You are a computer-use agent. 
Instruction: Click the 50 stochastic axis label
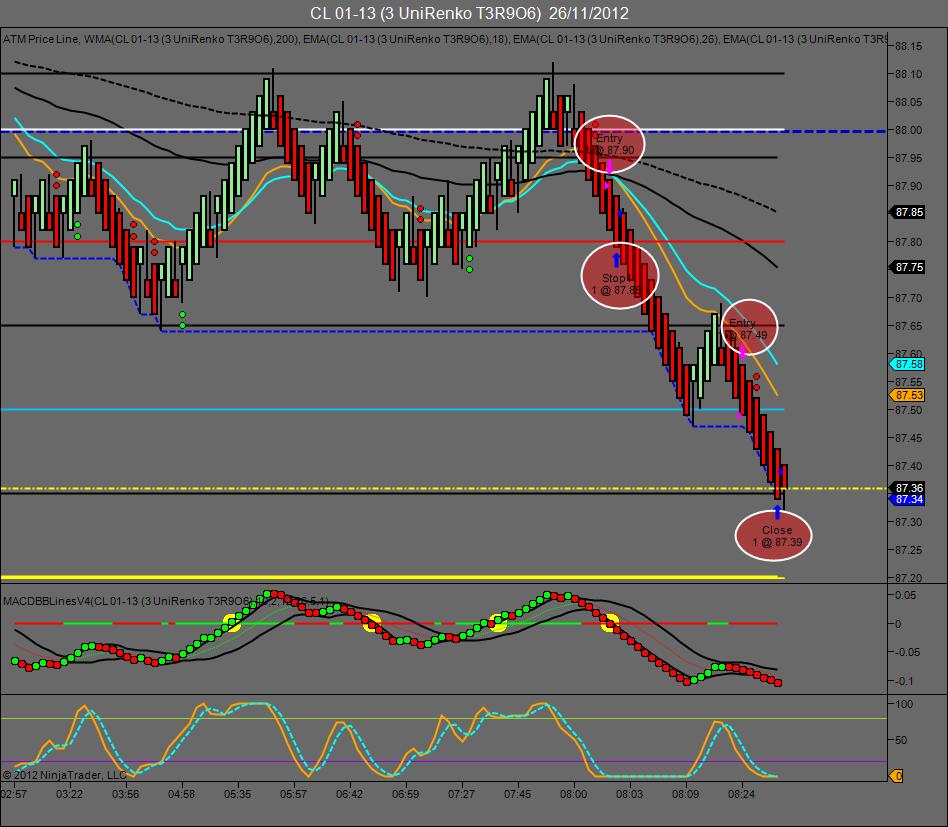[x=901, y=741]
